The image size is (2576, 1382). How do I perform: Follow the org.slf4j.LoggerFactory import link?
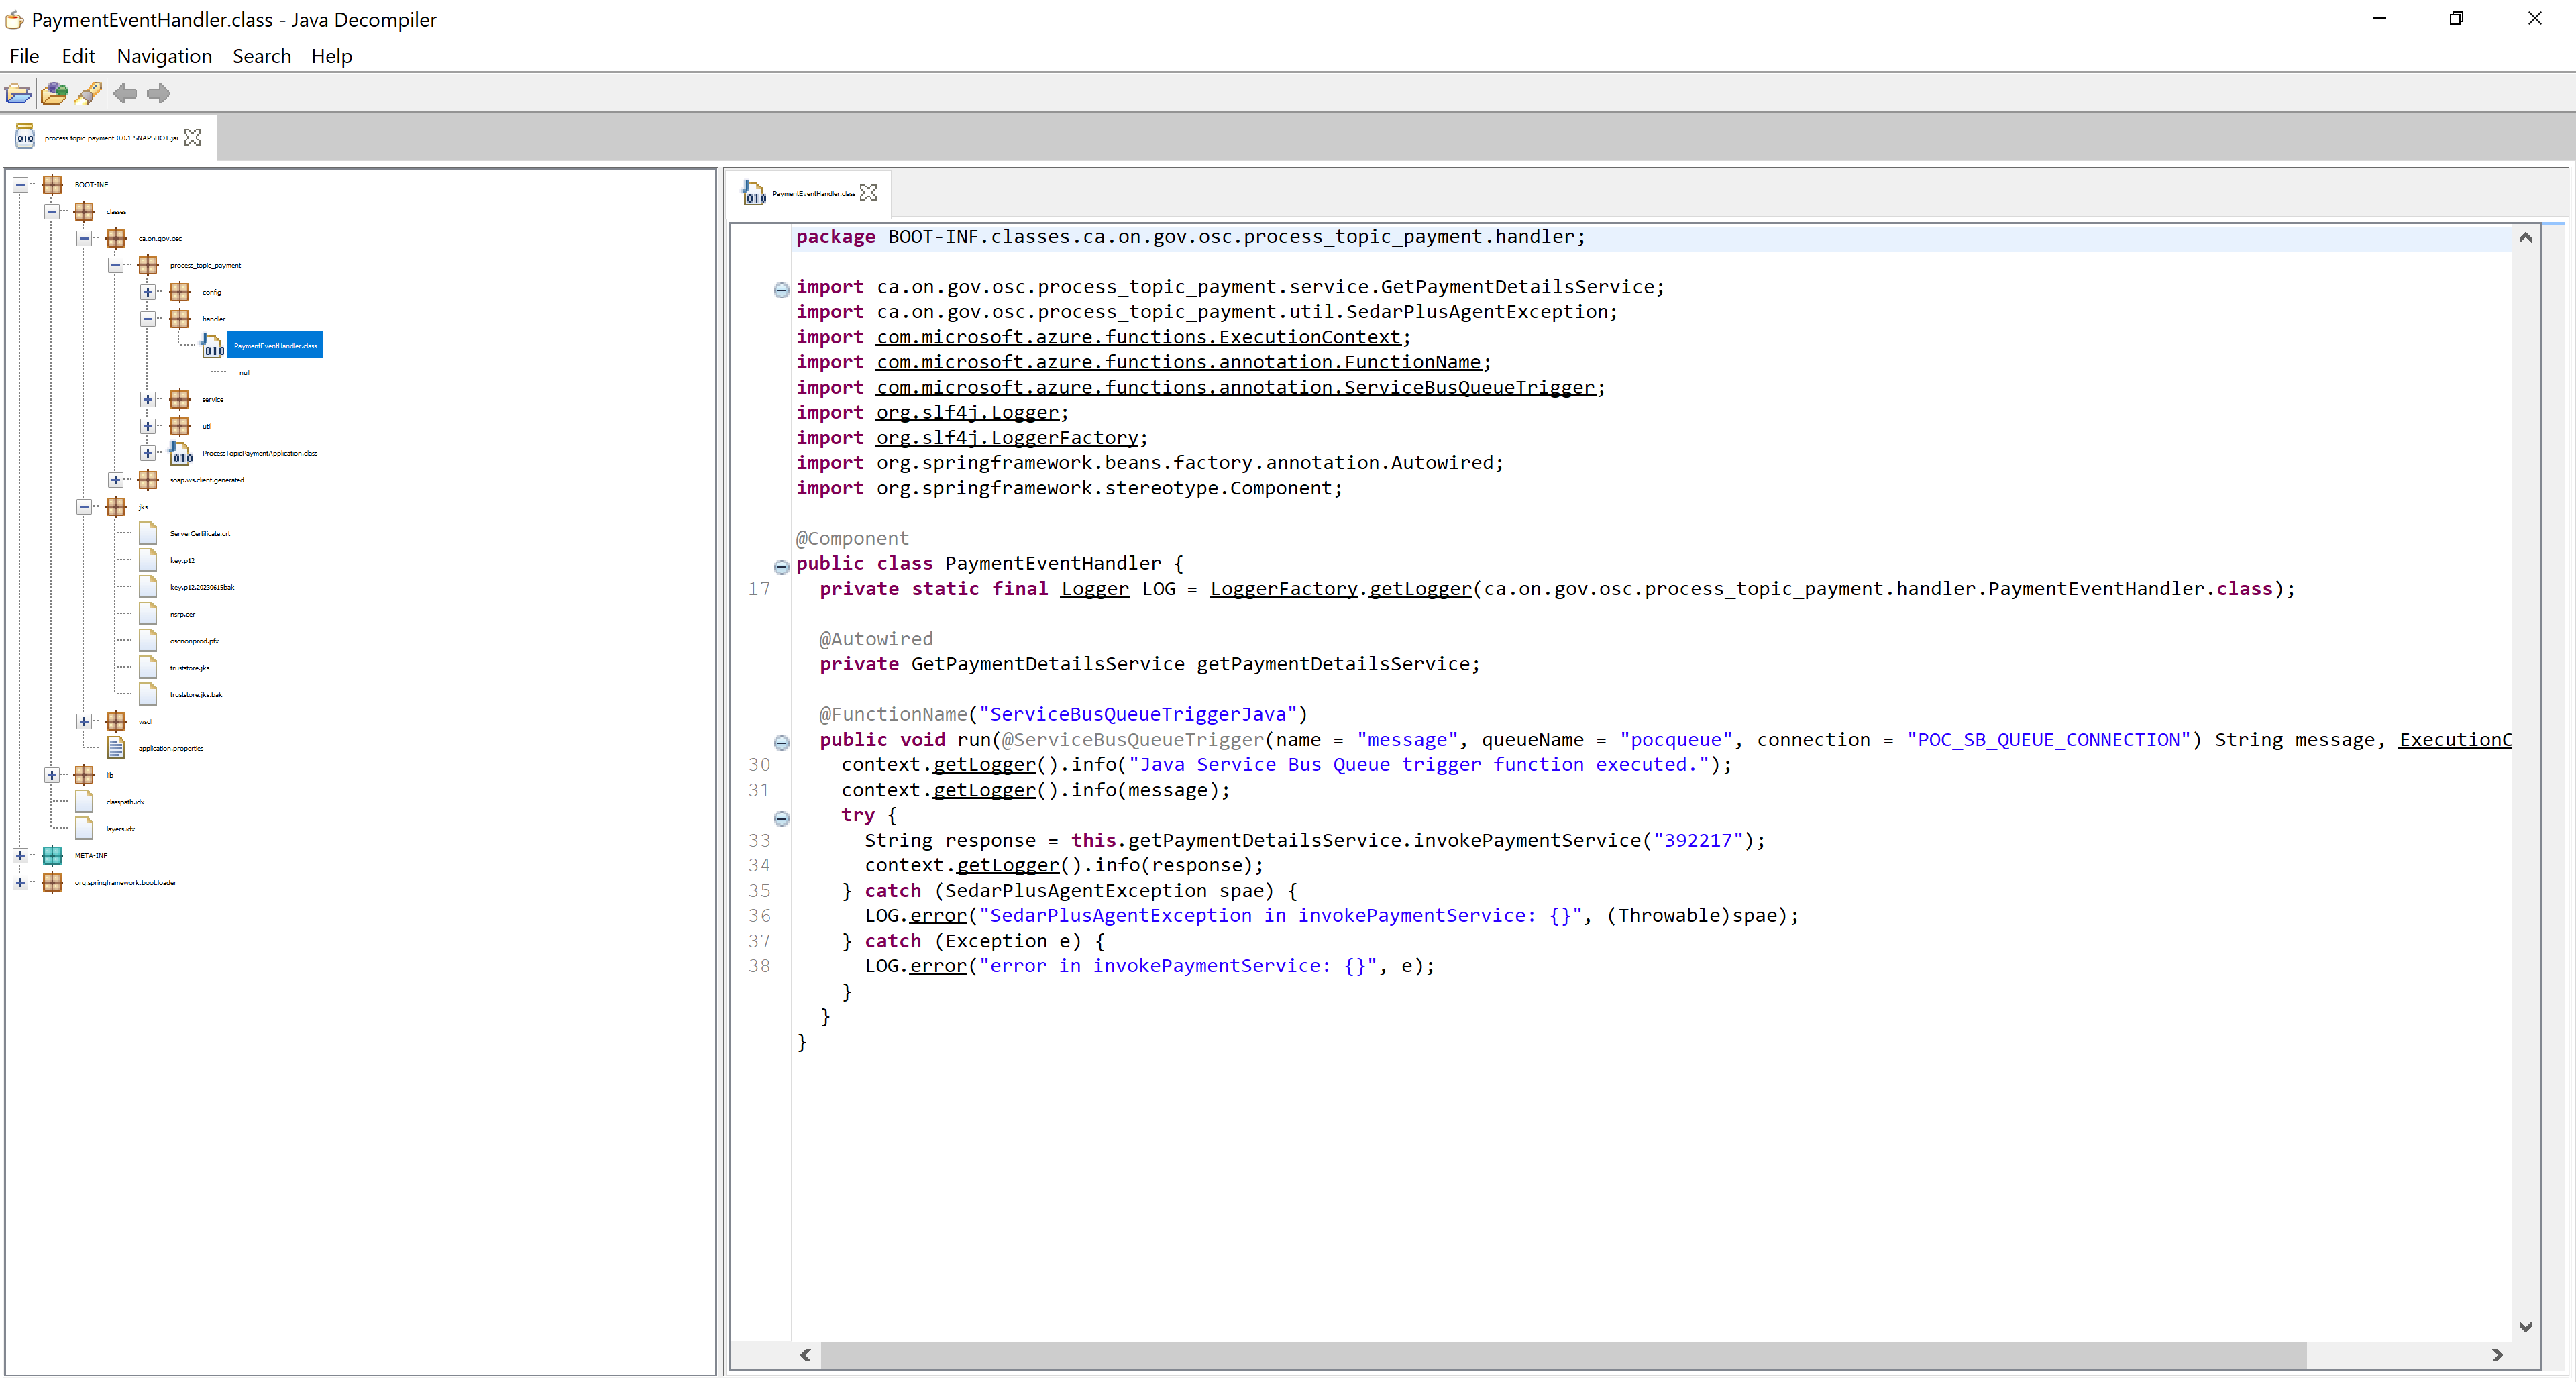[x=1008, y=437]
